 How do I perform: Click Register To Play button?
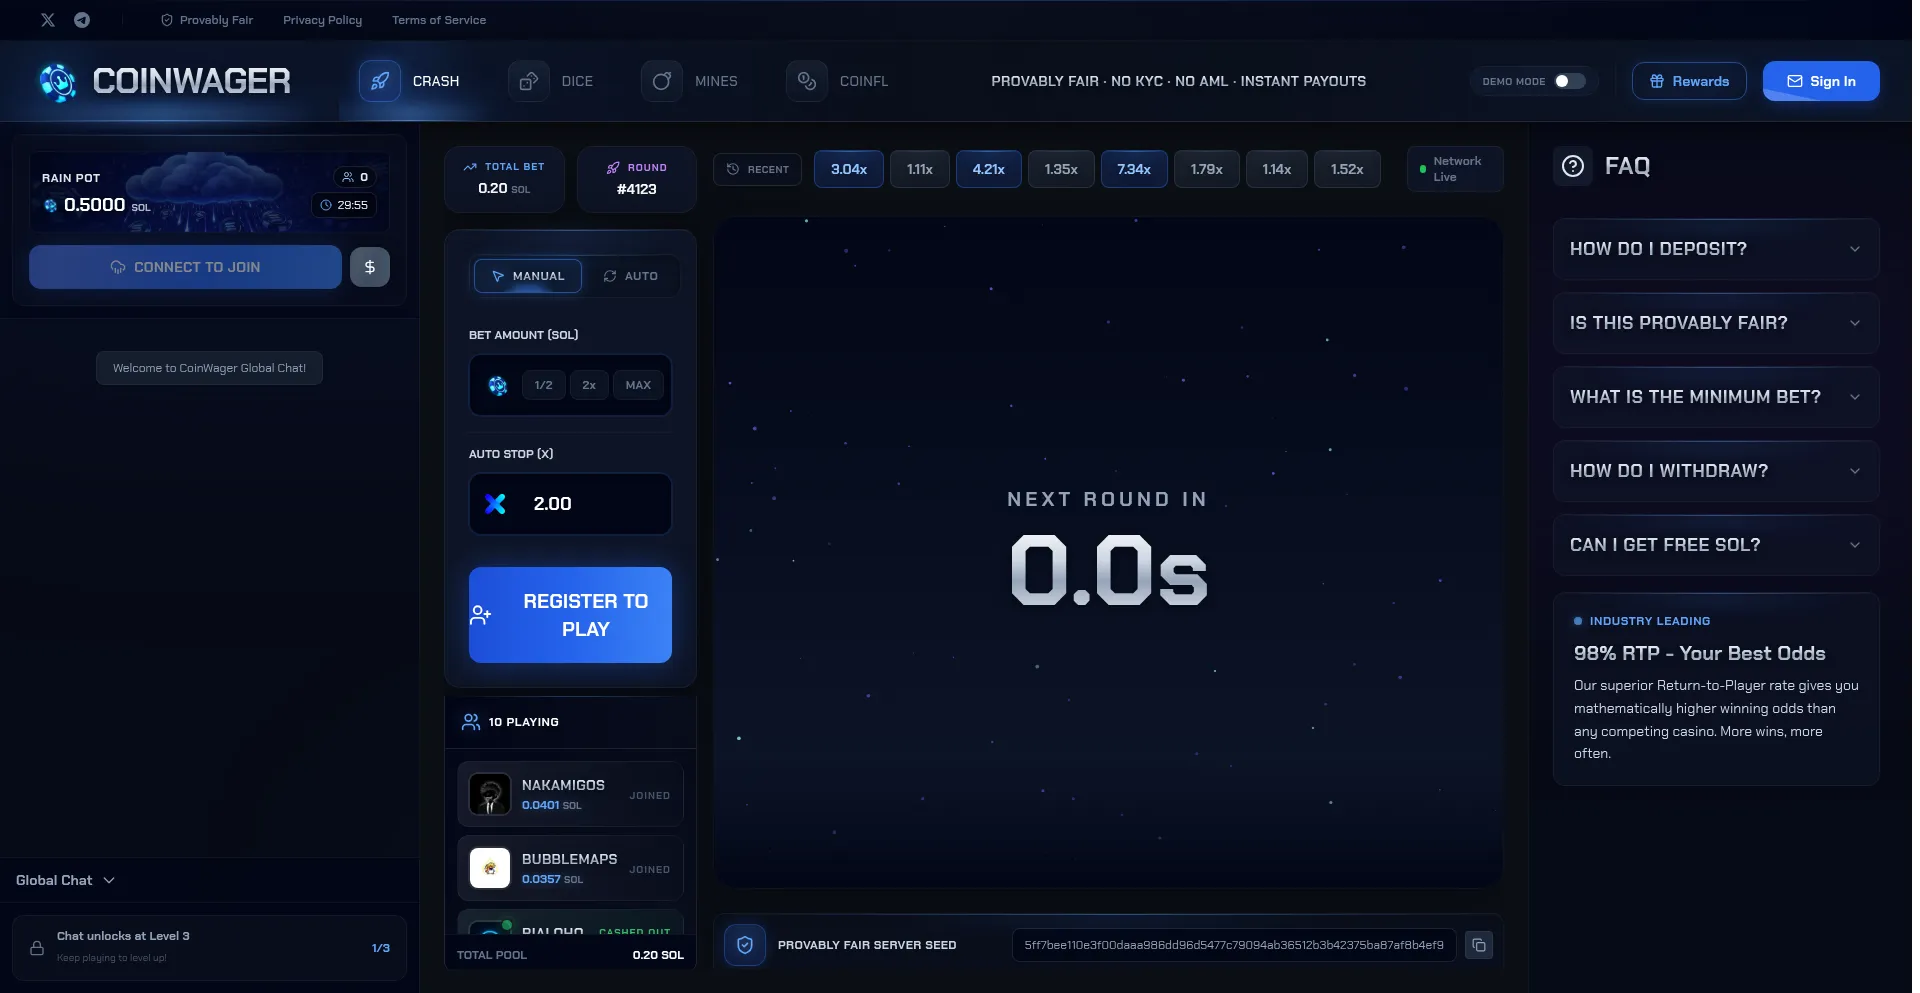[x=570, y=615]
